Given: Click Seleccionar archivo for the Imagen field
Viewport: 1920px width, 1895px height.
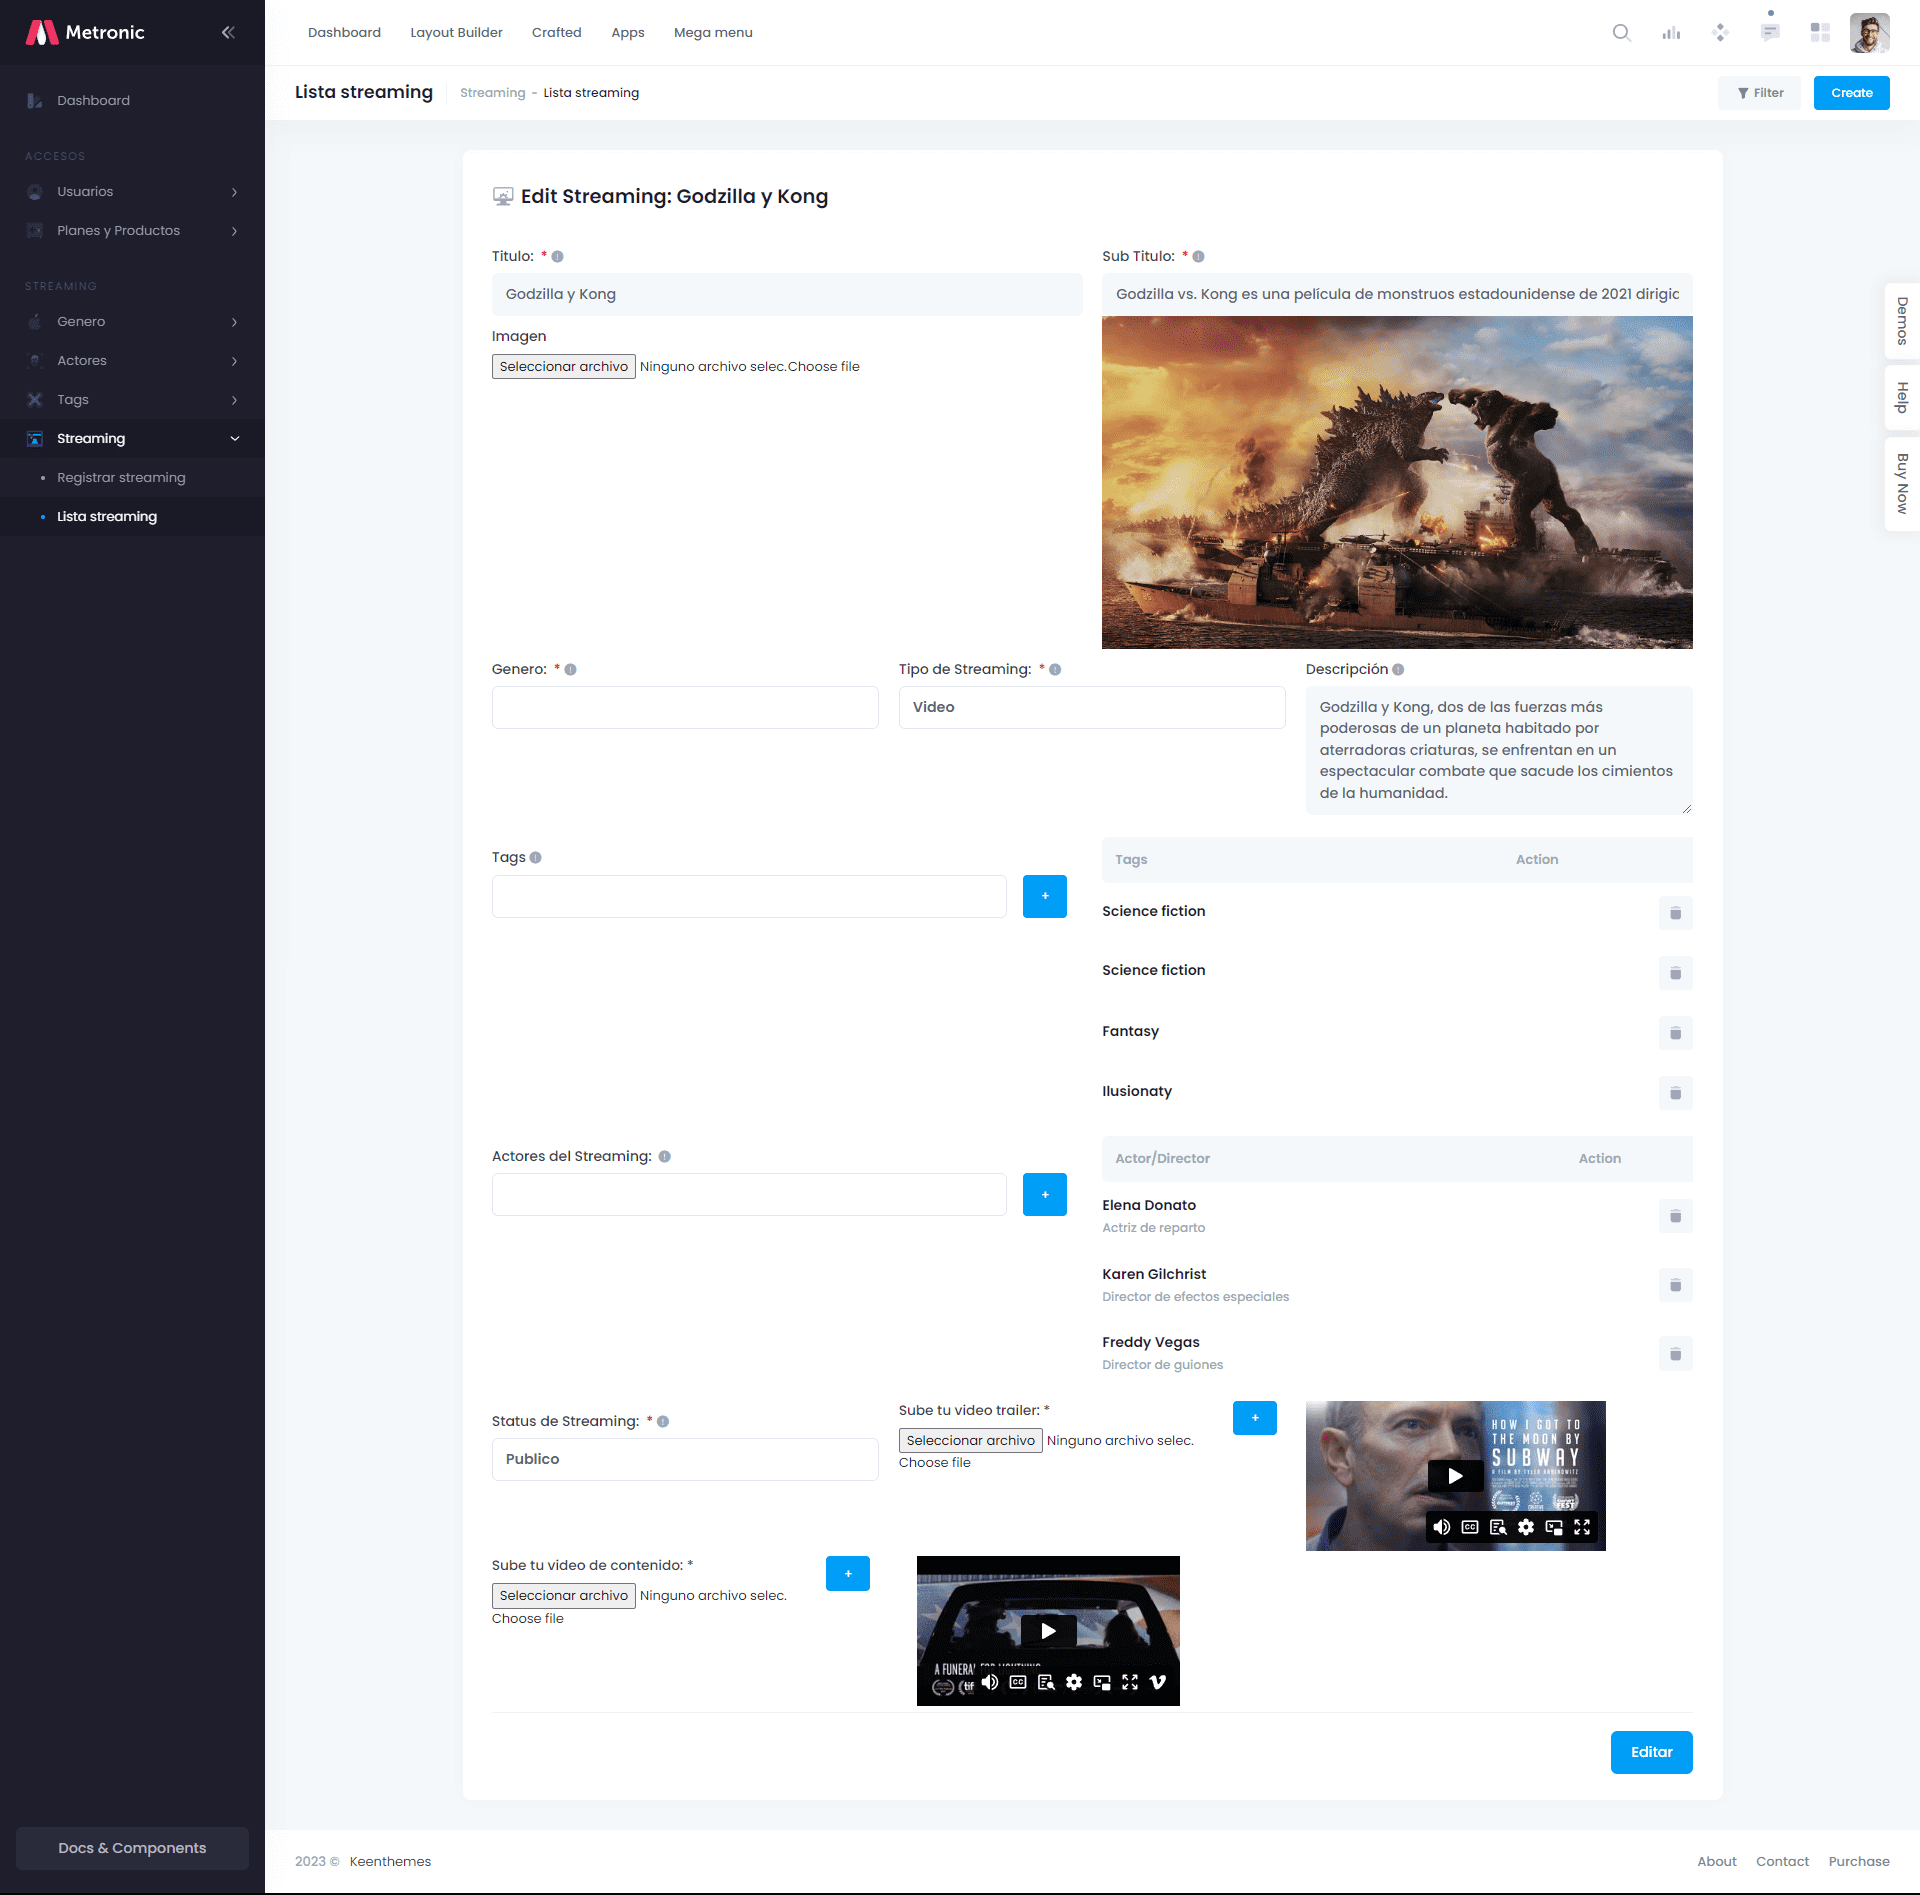Looking at the screenshot, I should click(563, 366).
